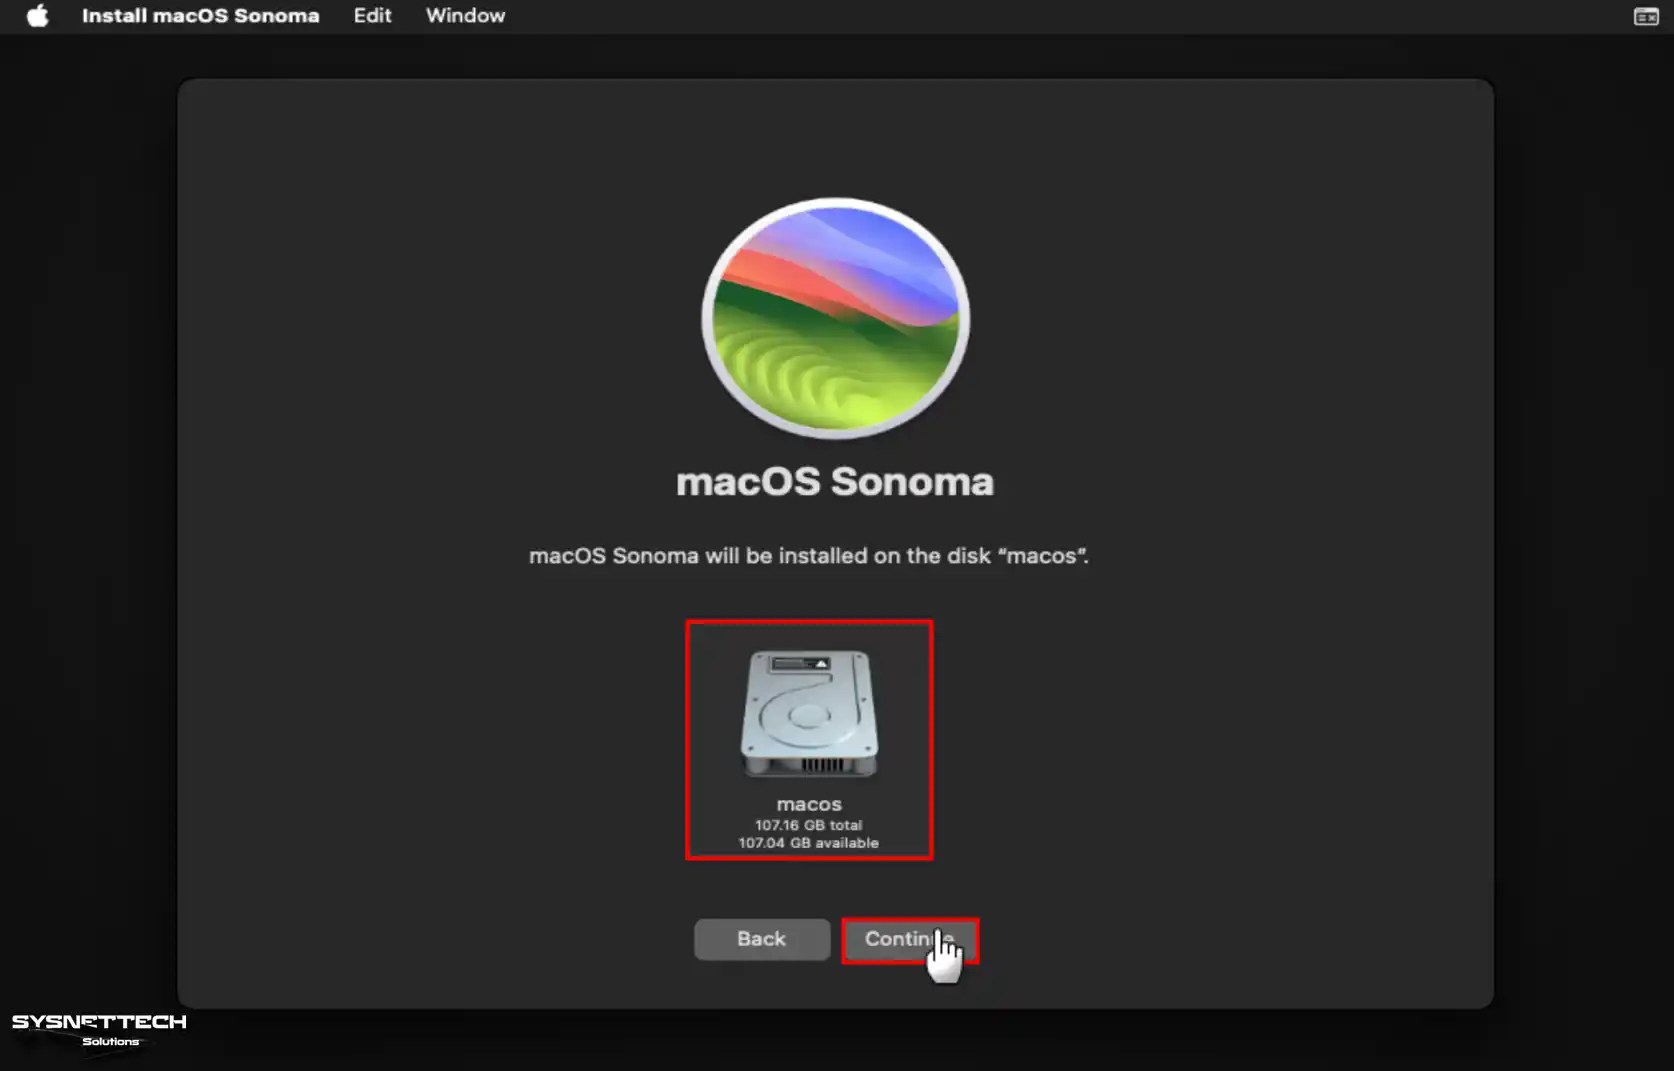This screenshot has height=1071, width=1674.
Task: Click the "107.16 GB total" capacity label
Action: coord(810,824)
